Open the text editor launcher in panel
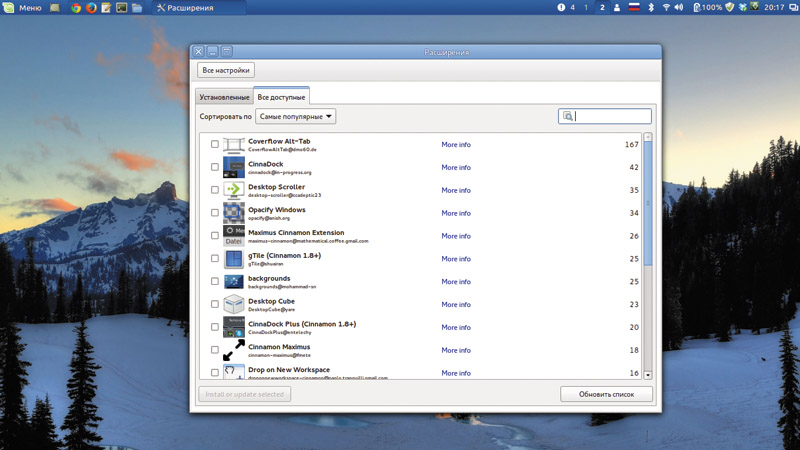The width and height of the screenshot is (800, 450). (x=106, y=8)
